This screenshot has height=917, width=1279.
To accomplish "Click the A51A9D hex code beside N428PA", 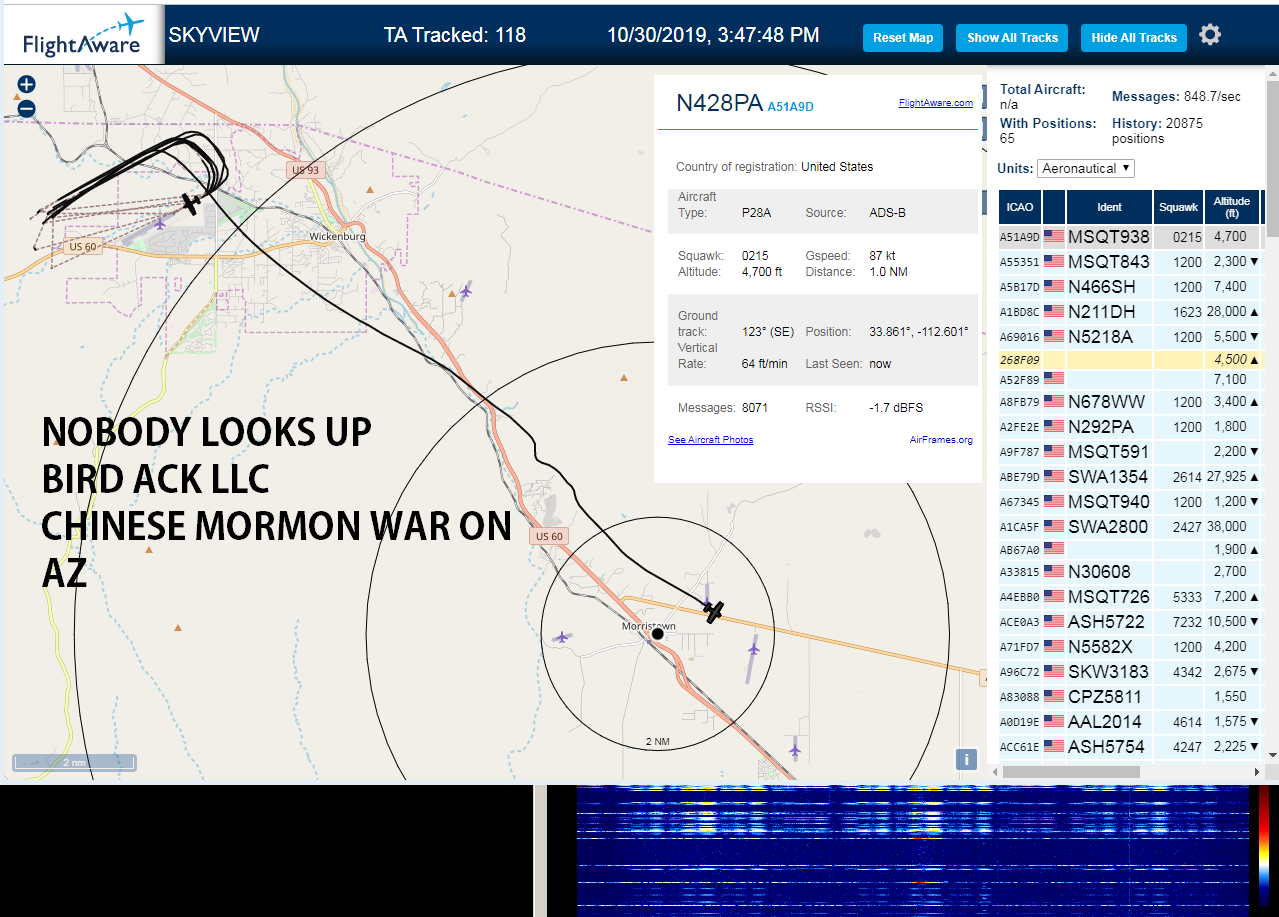I will 791,106.
